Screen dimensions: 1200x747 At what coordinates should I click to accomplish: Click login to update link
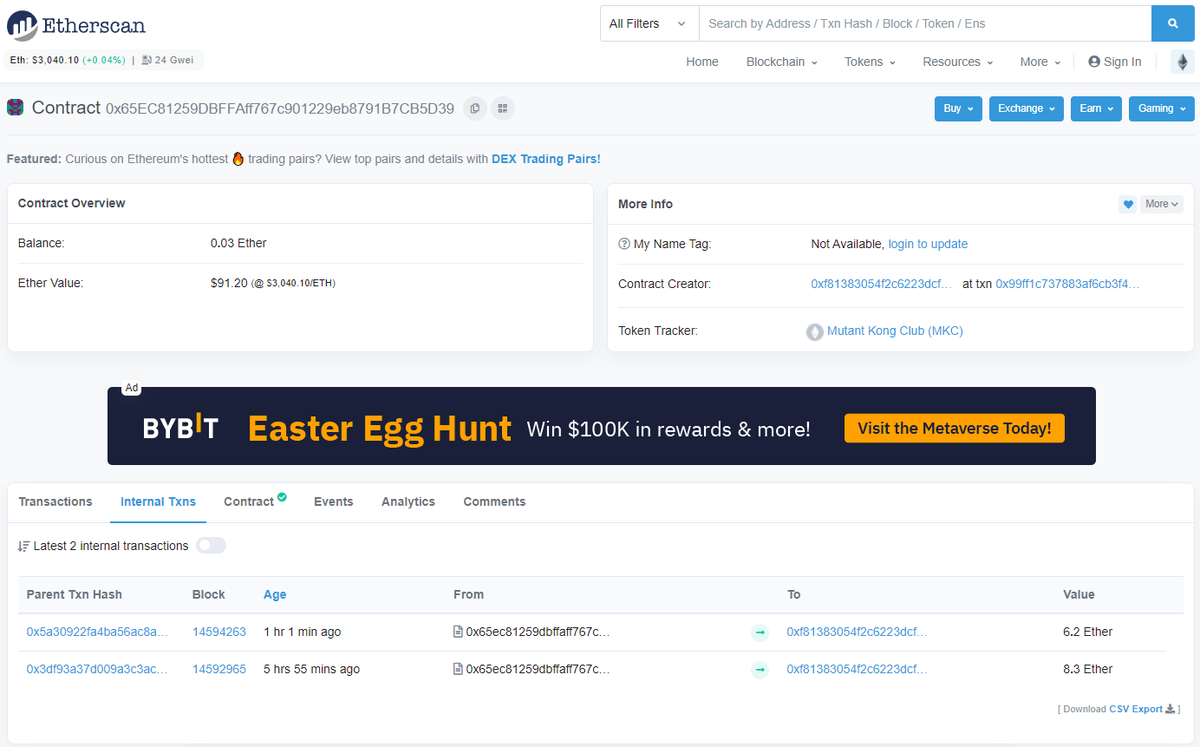(928, 244)
